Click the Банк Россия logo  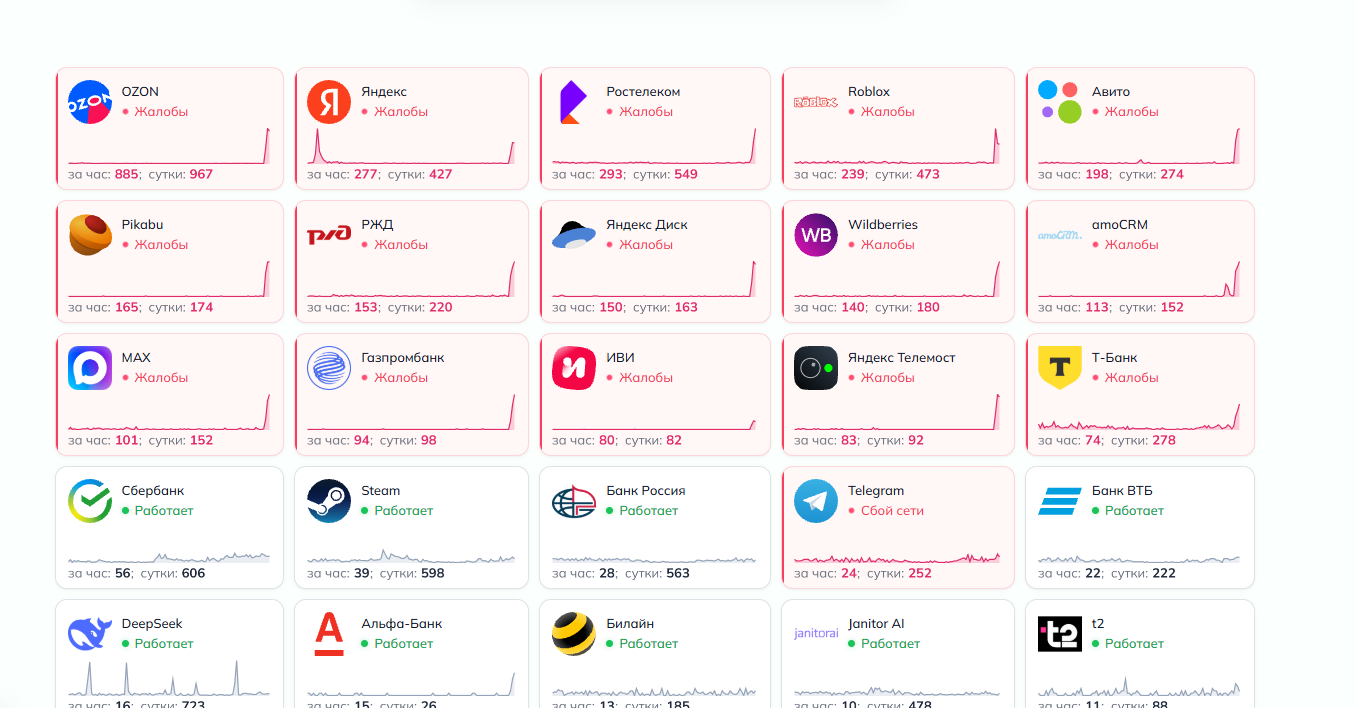tap(574, 501)
